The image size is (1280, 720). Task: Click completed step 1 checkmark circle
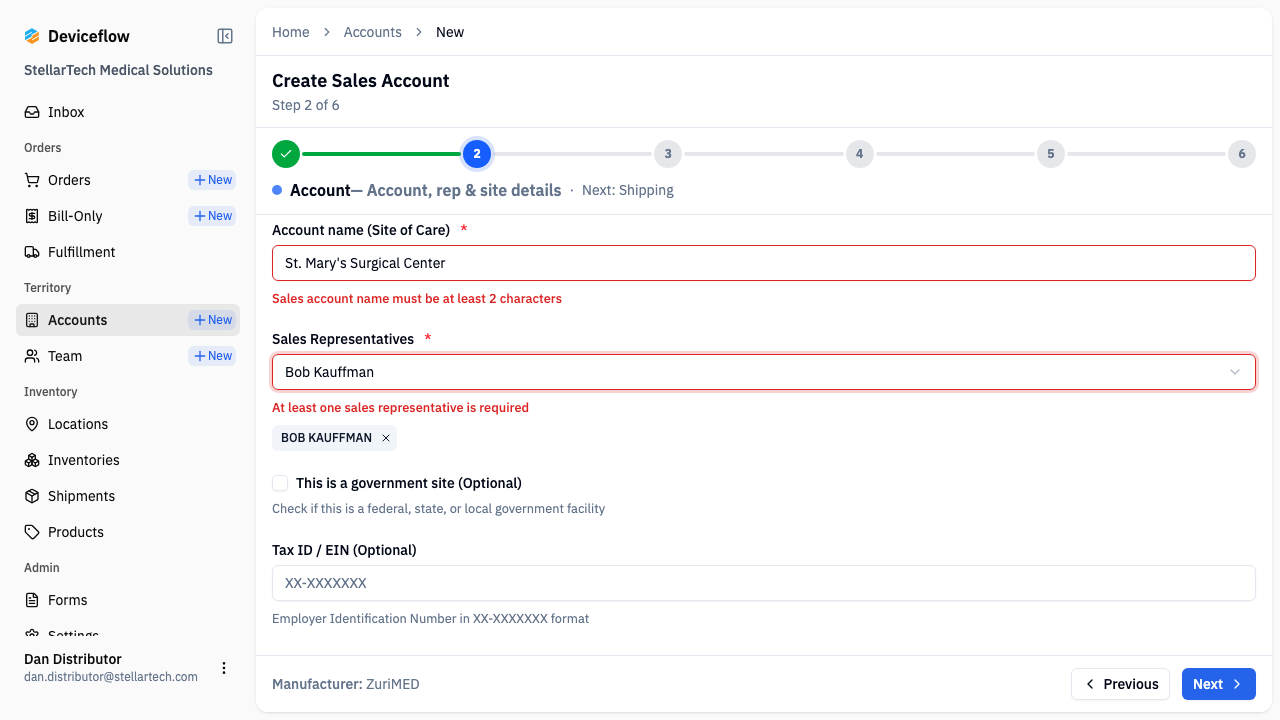(286, 154)
